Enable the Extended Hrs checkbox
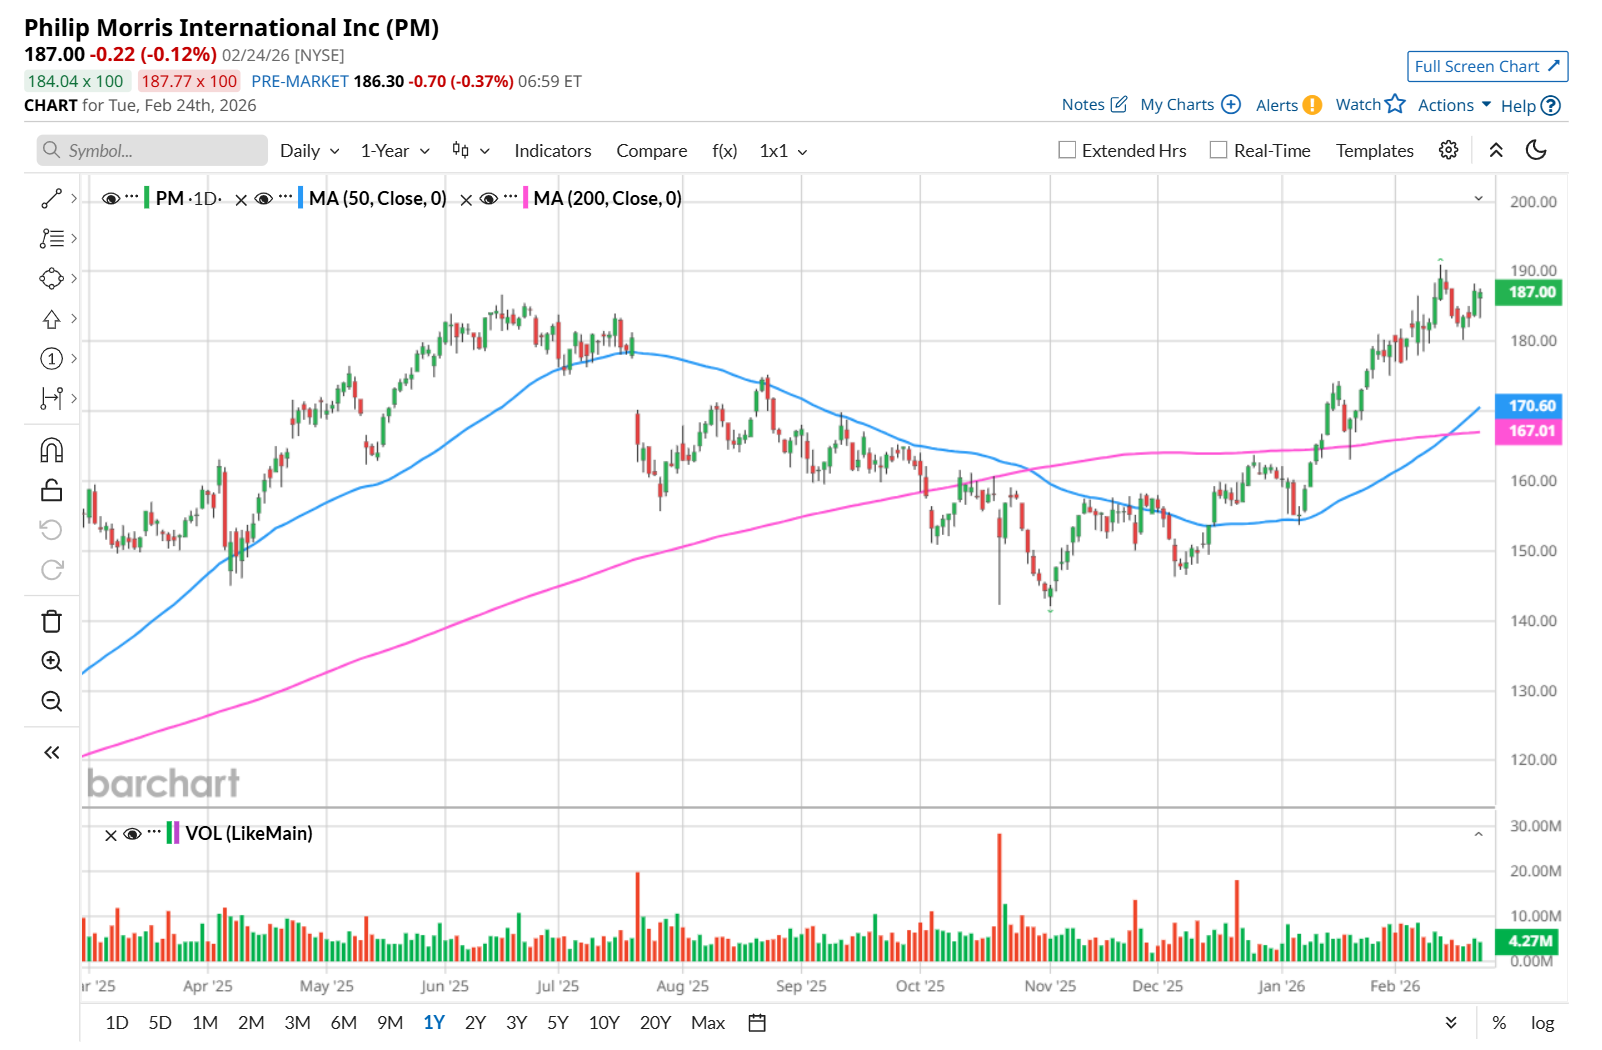Image resolution: width=1602 pixels, height=1050 pixels. (x=1067, y=150)
